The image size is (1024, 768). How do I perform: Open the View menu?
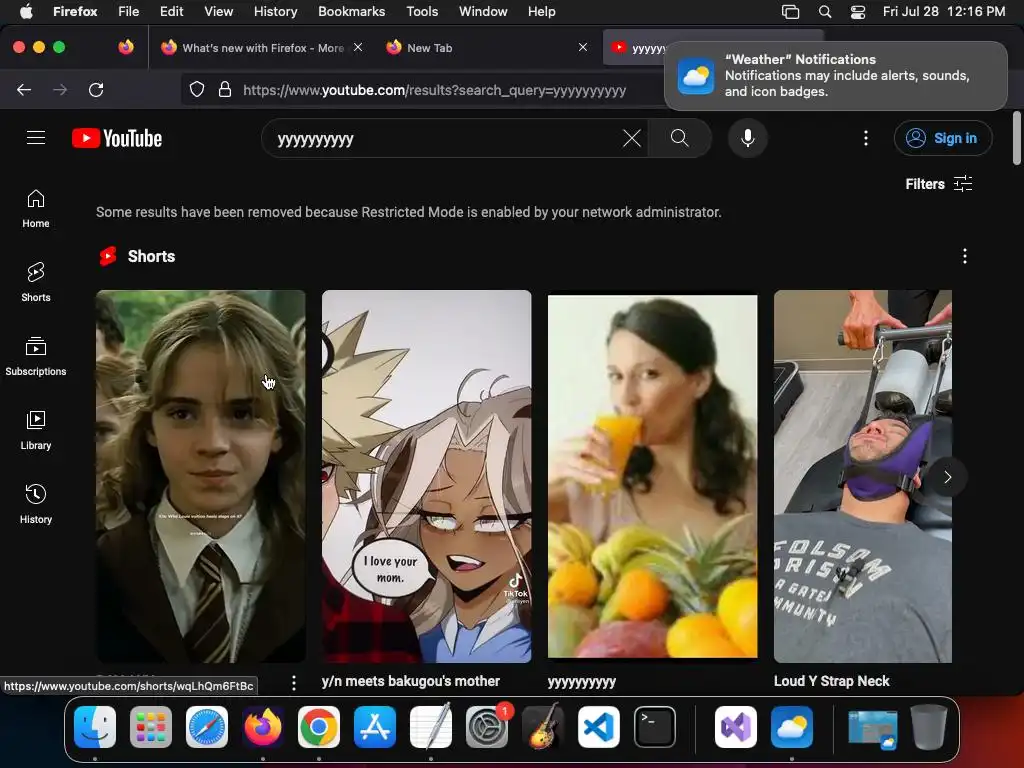(218, 11)
